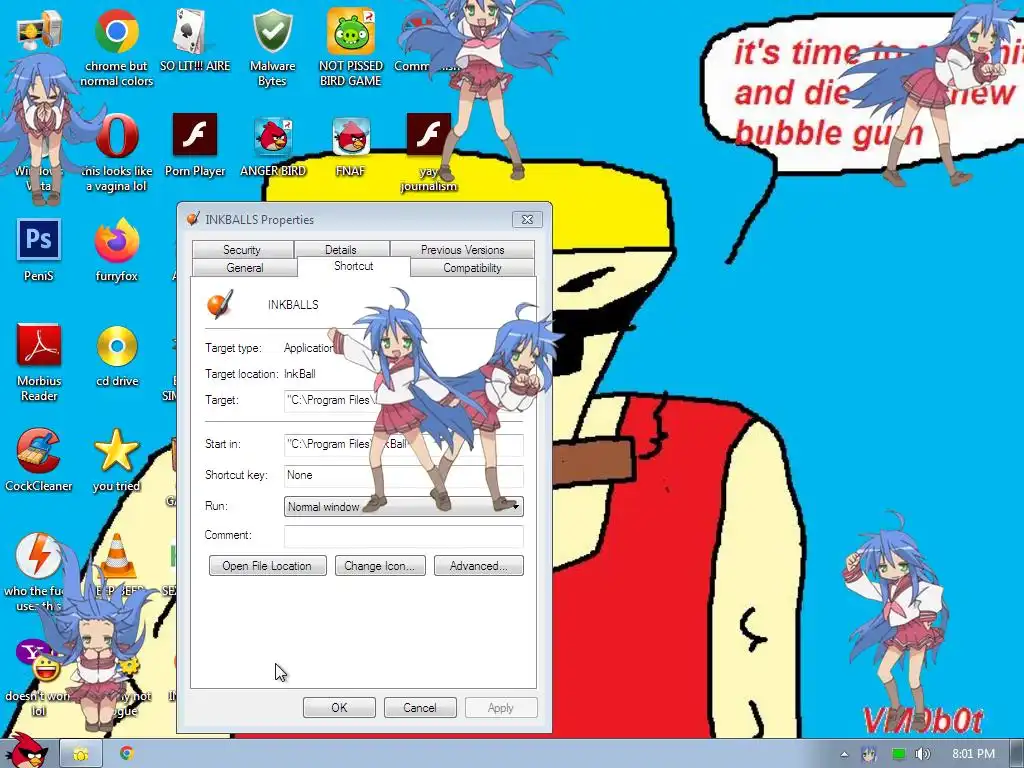Image resolution: width=1024 pixels, height=768 pixels.
Task: Click into the empty Comment field
Action: (x=404, y=536)
